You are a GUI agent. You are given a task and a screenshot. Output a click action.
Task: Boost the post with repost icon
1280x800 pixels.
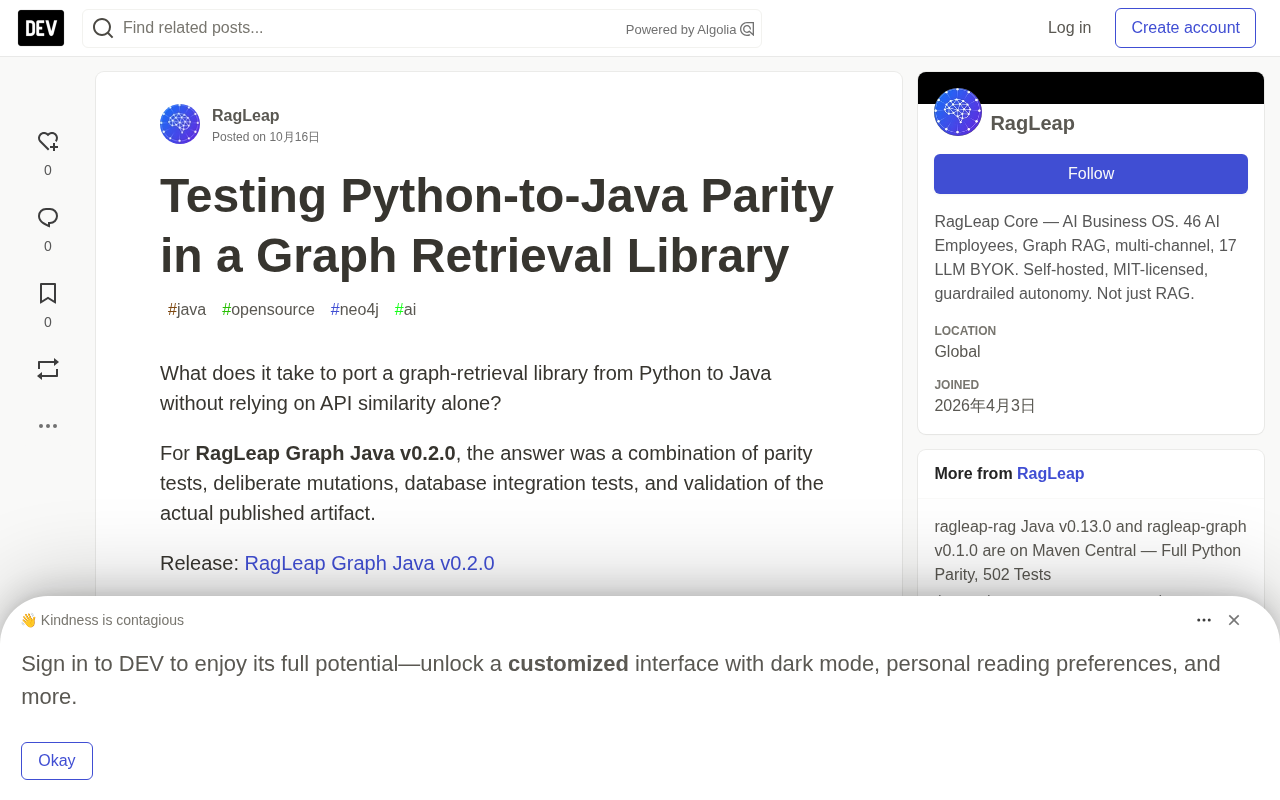48,369
